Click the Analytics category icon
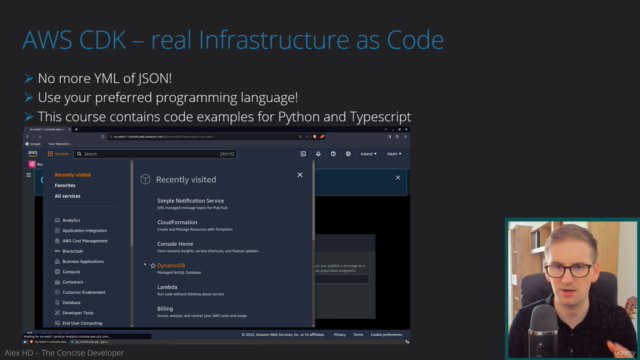This screenshot has width=640, height=360. click(x=57, y=220)
